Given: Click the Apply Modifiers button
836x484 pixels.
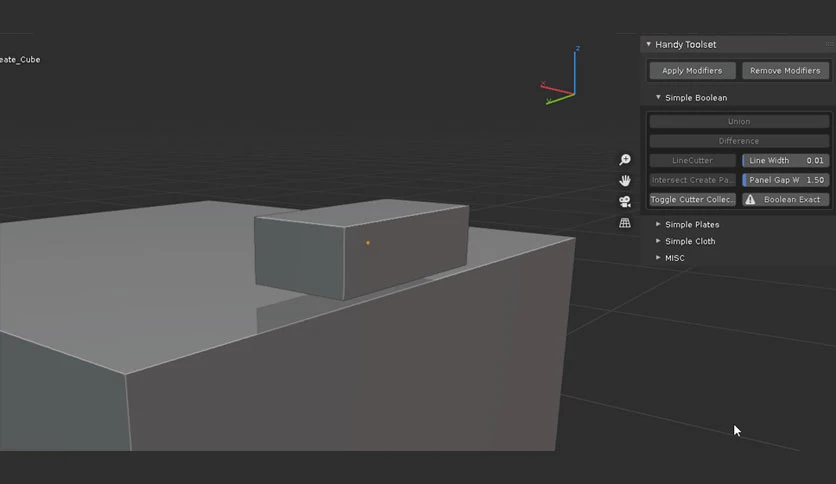Looking at the screenshot, I should tap(692, 70).
